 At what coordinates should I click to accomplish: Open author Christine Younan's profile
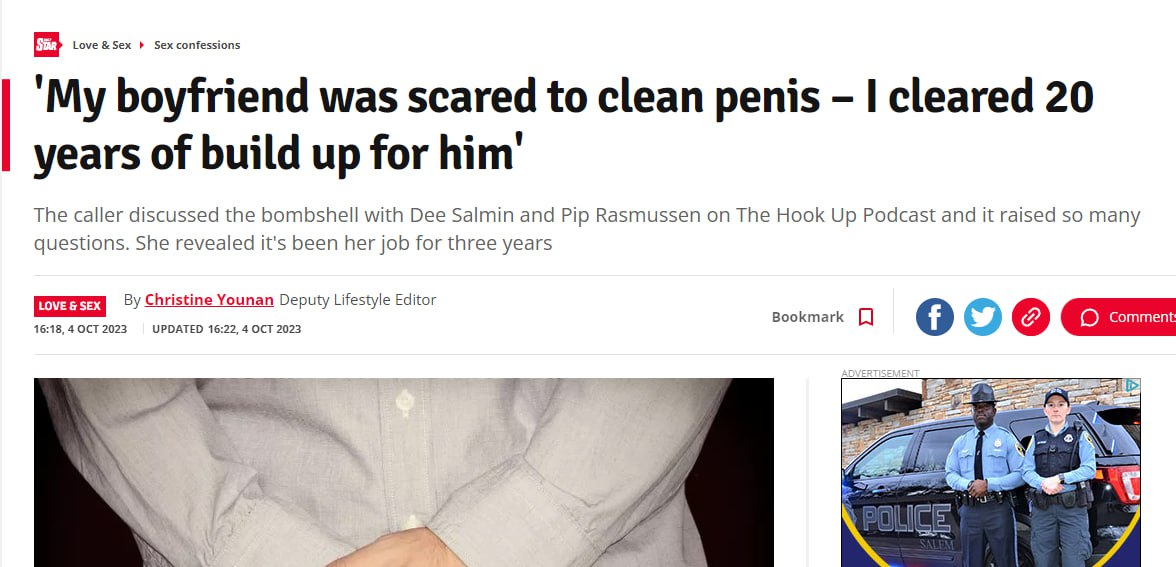click(x=209, y=300)
